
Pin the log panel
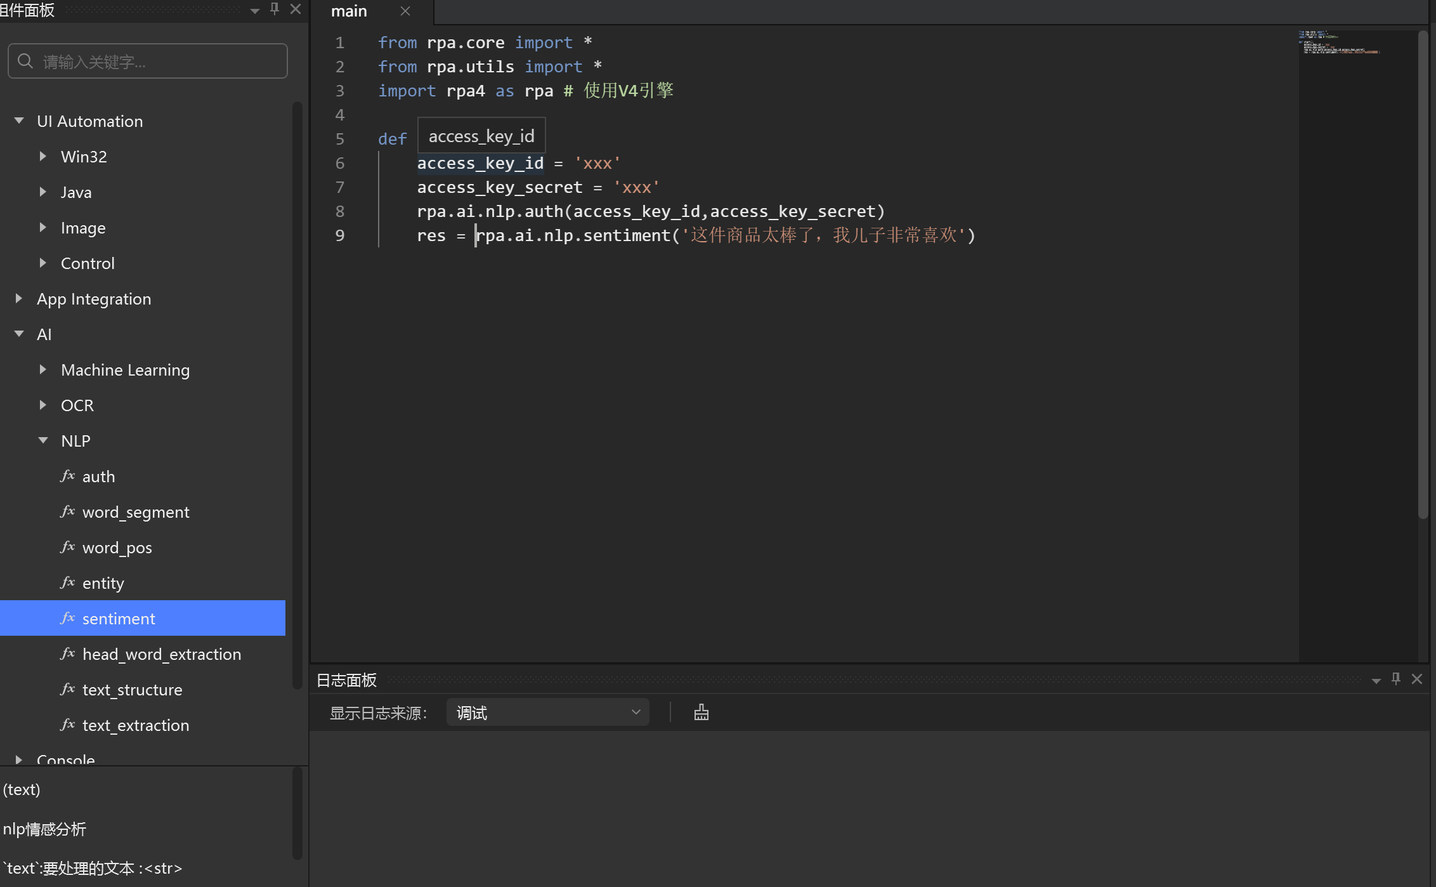(1396, 679)
